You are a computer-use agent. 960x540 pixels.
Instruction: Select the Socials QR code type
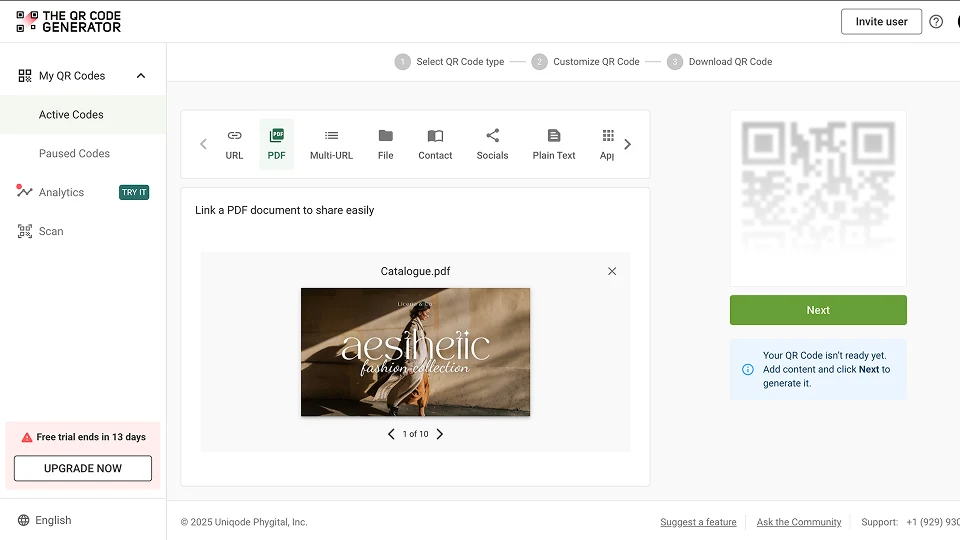[492, 144]
